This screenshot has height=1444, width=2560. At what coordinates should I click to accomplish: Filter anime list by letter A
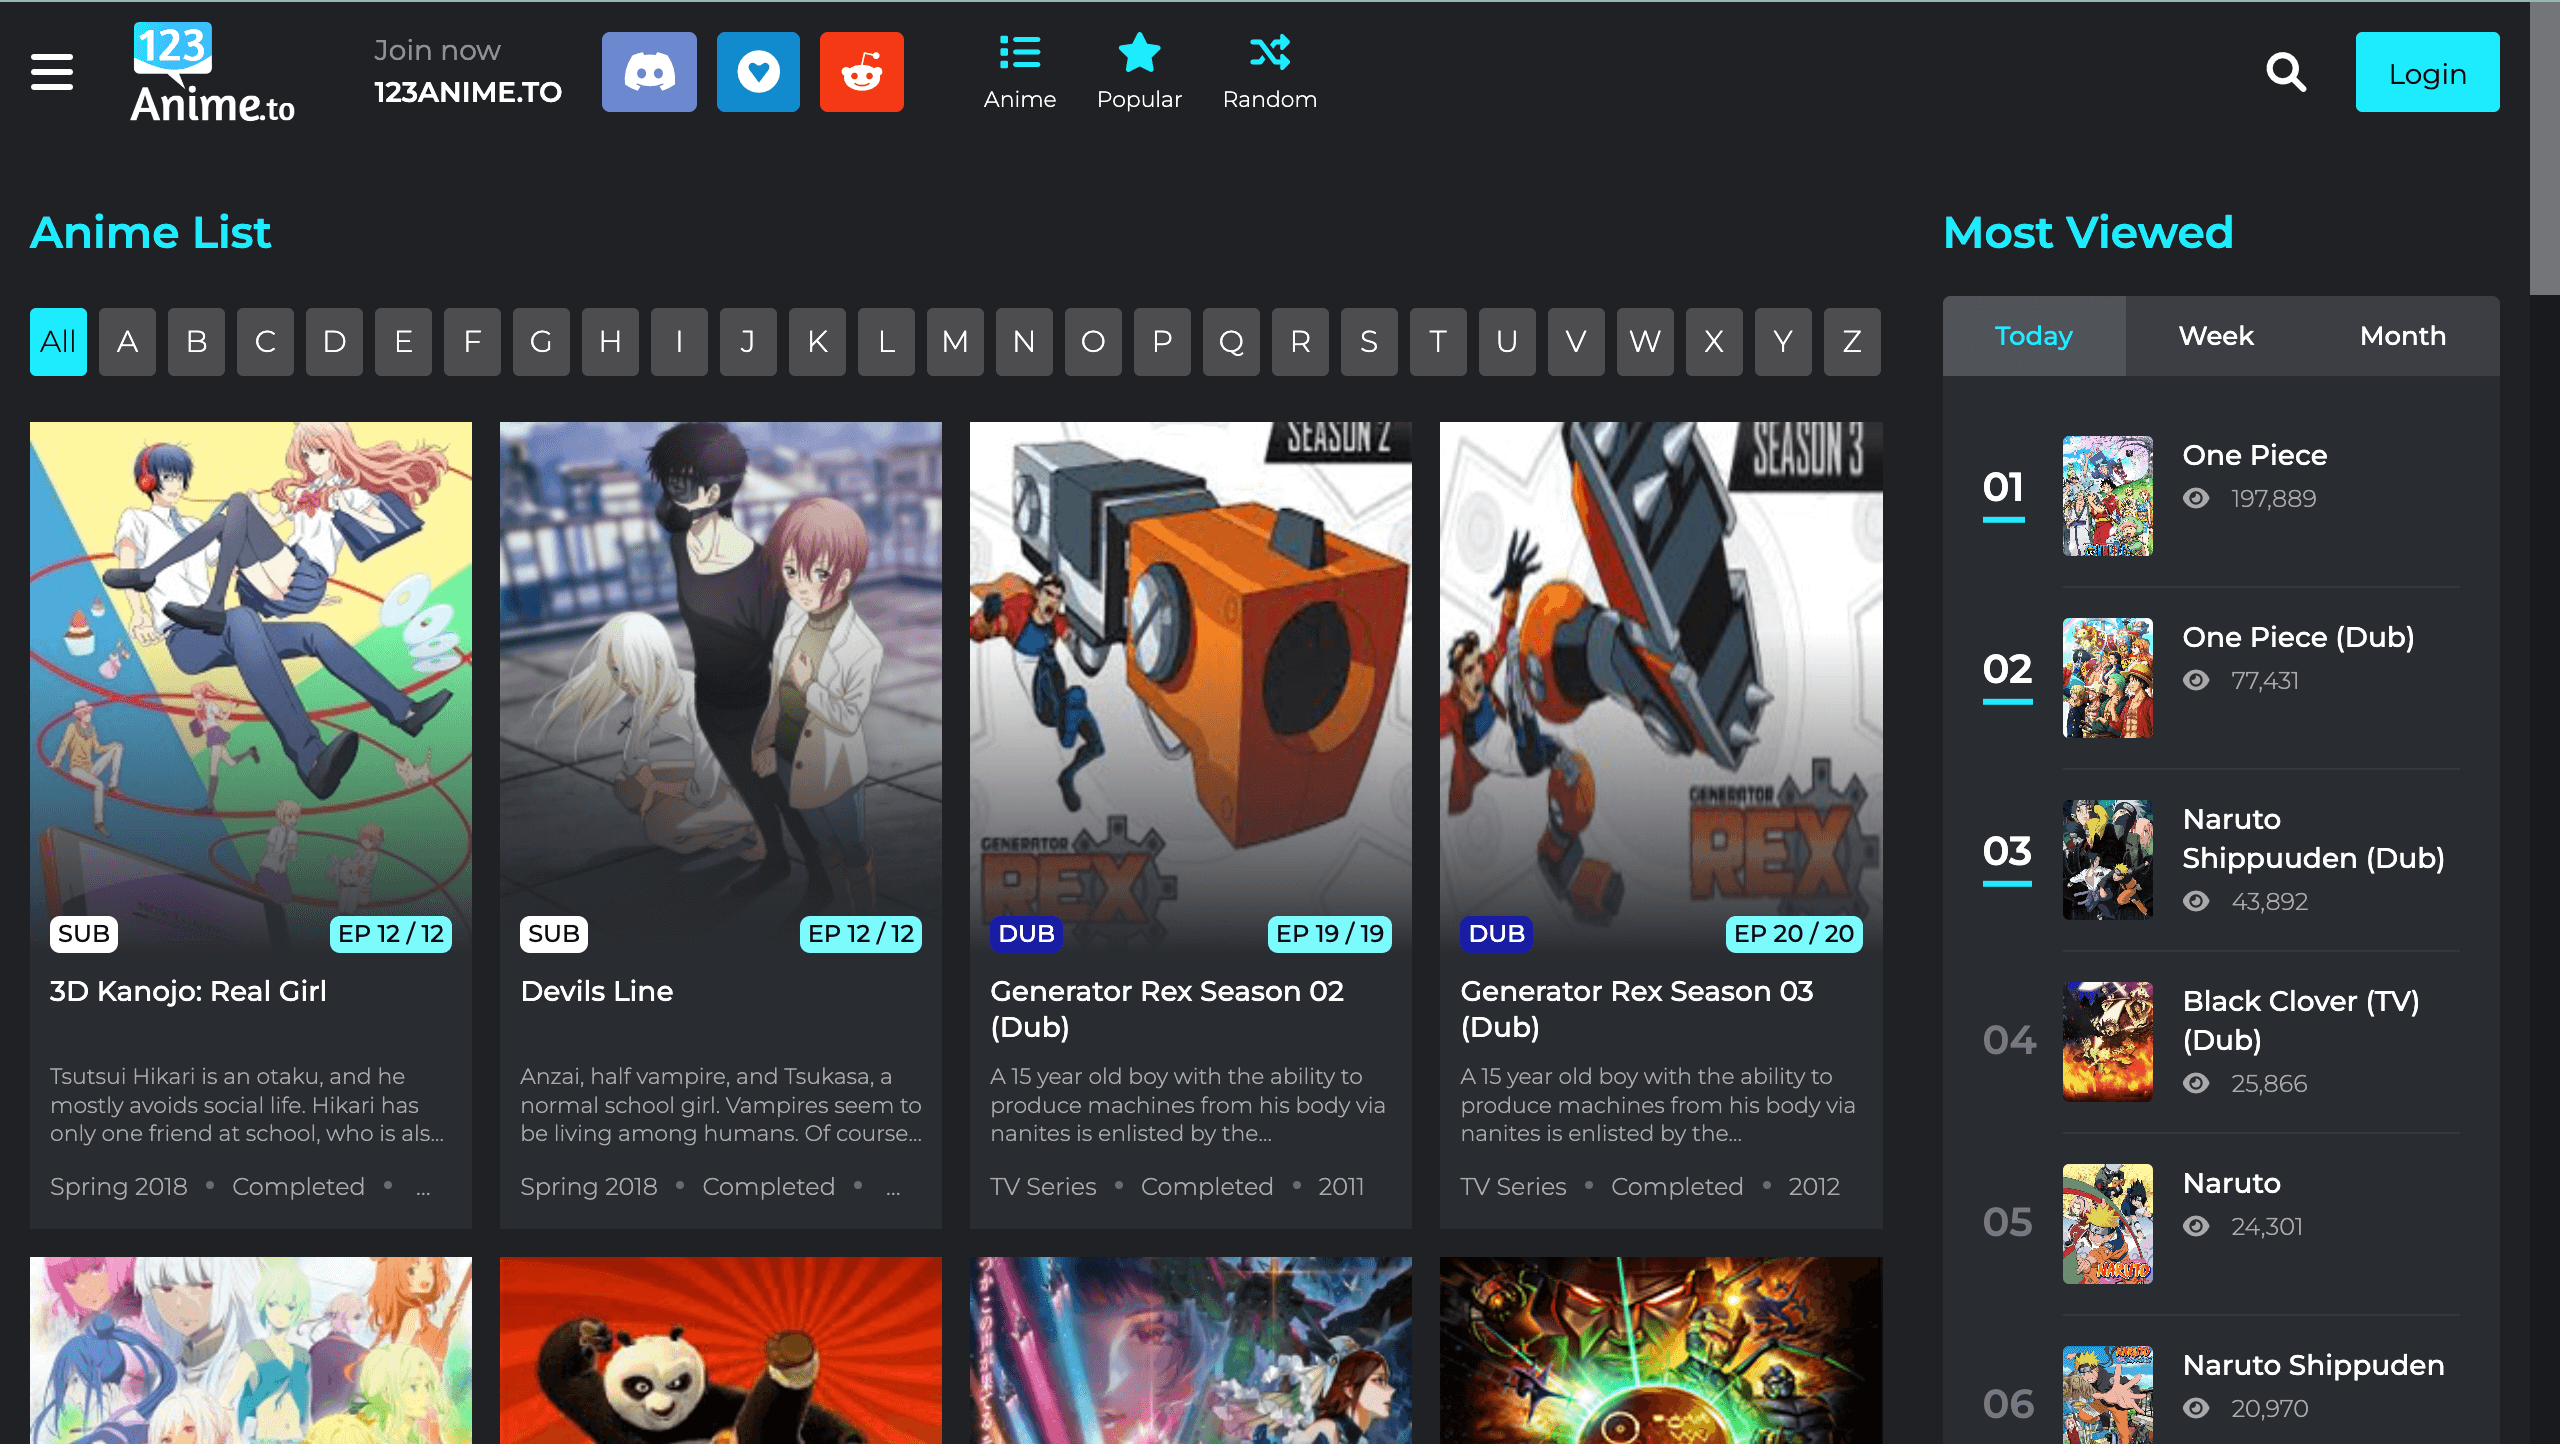[x=127, y=342]
